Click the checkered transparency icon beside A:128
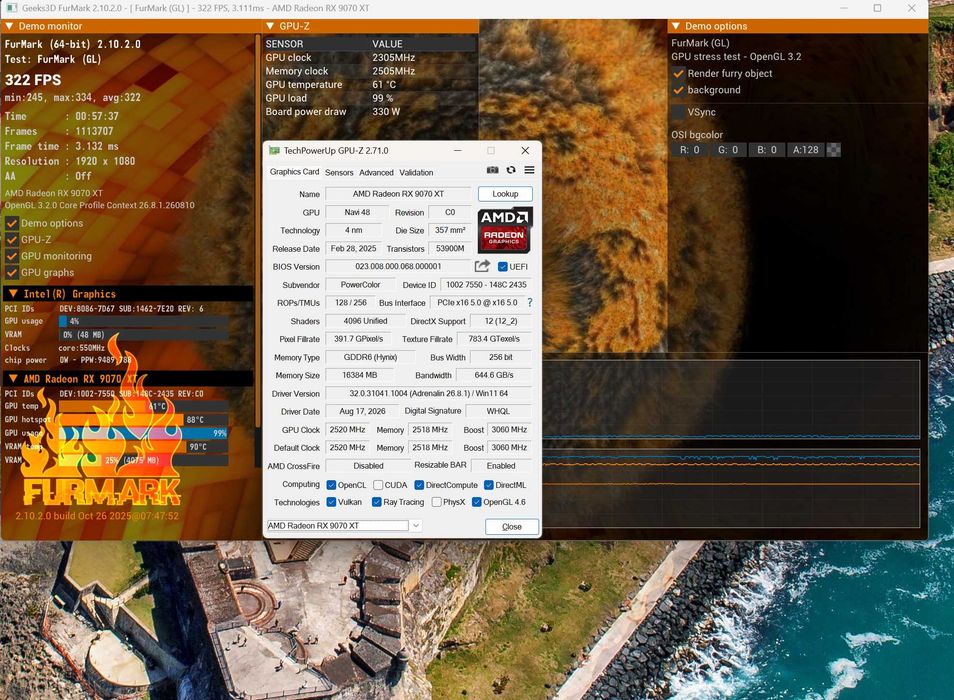Screen dimensions: 954x700 [834, 150]
